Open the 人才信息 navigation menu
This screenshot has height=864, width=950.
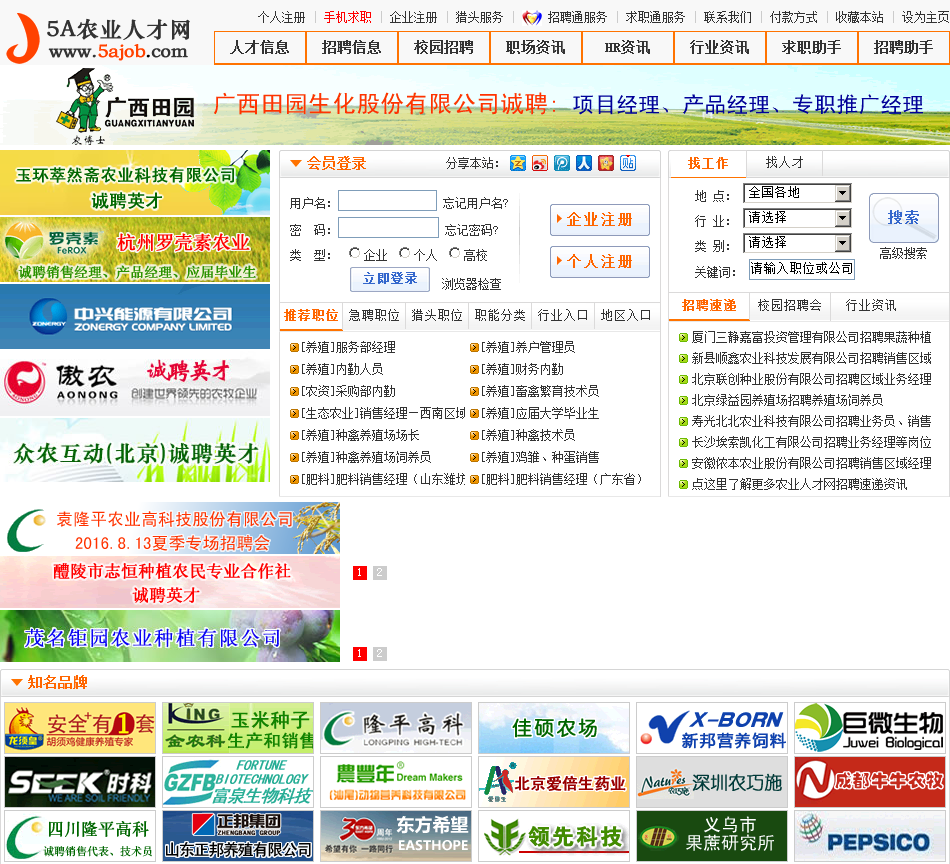click(260, 48)
